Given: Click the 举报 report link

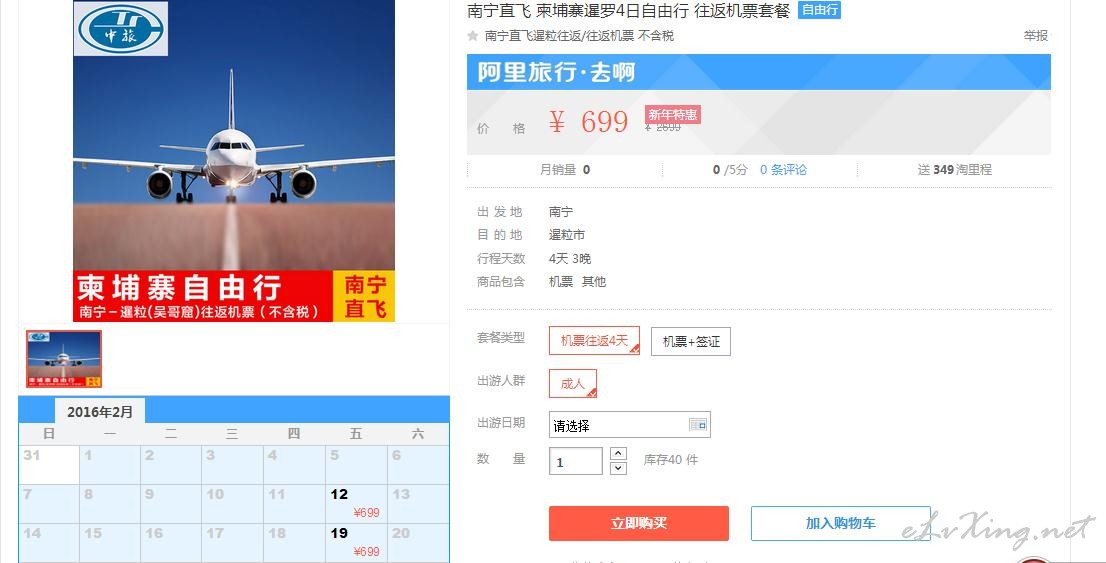Looking at the screenshot, I should click(1035, 35).
